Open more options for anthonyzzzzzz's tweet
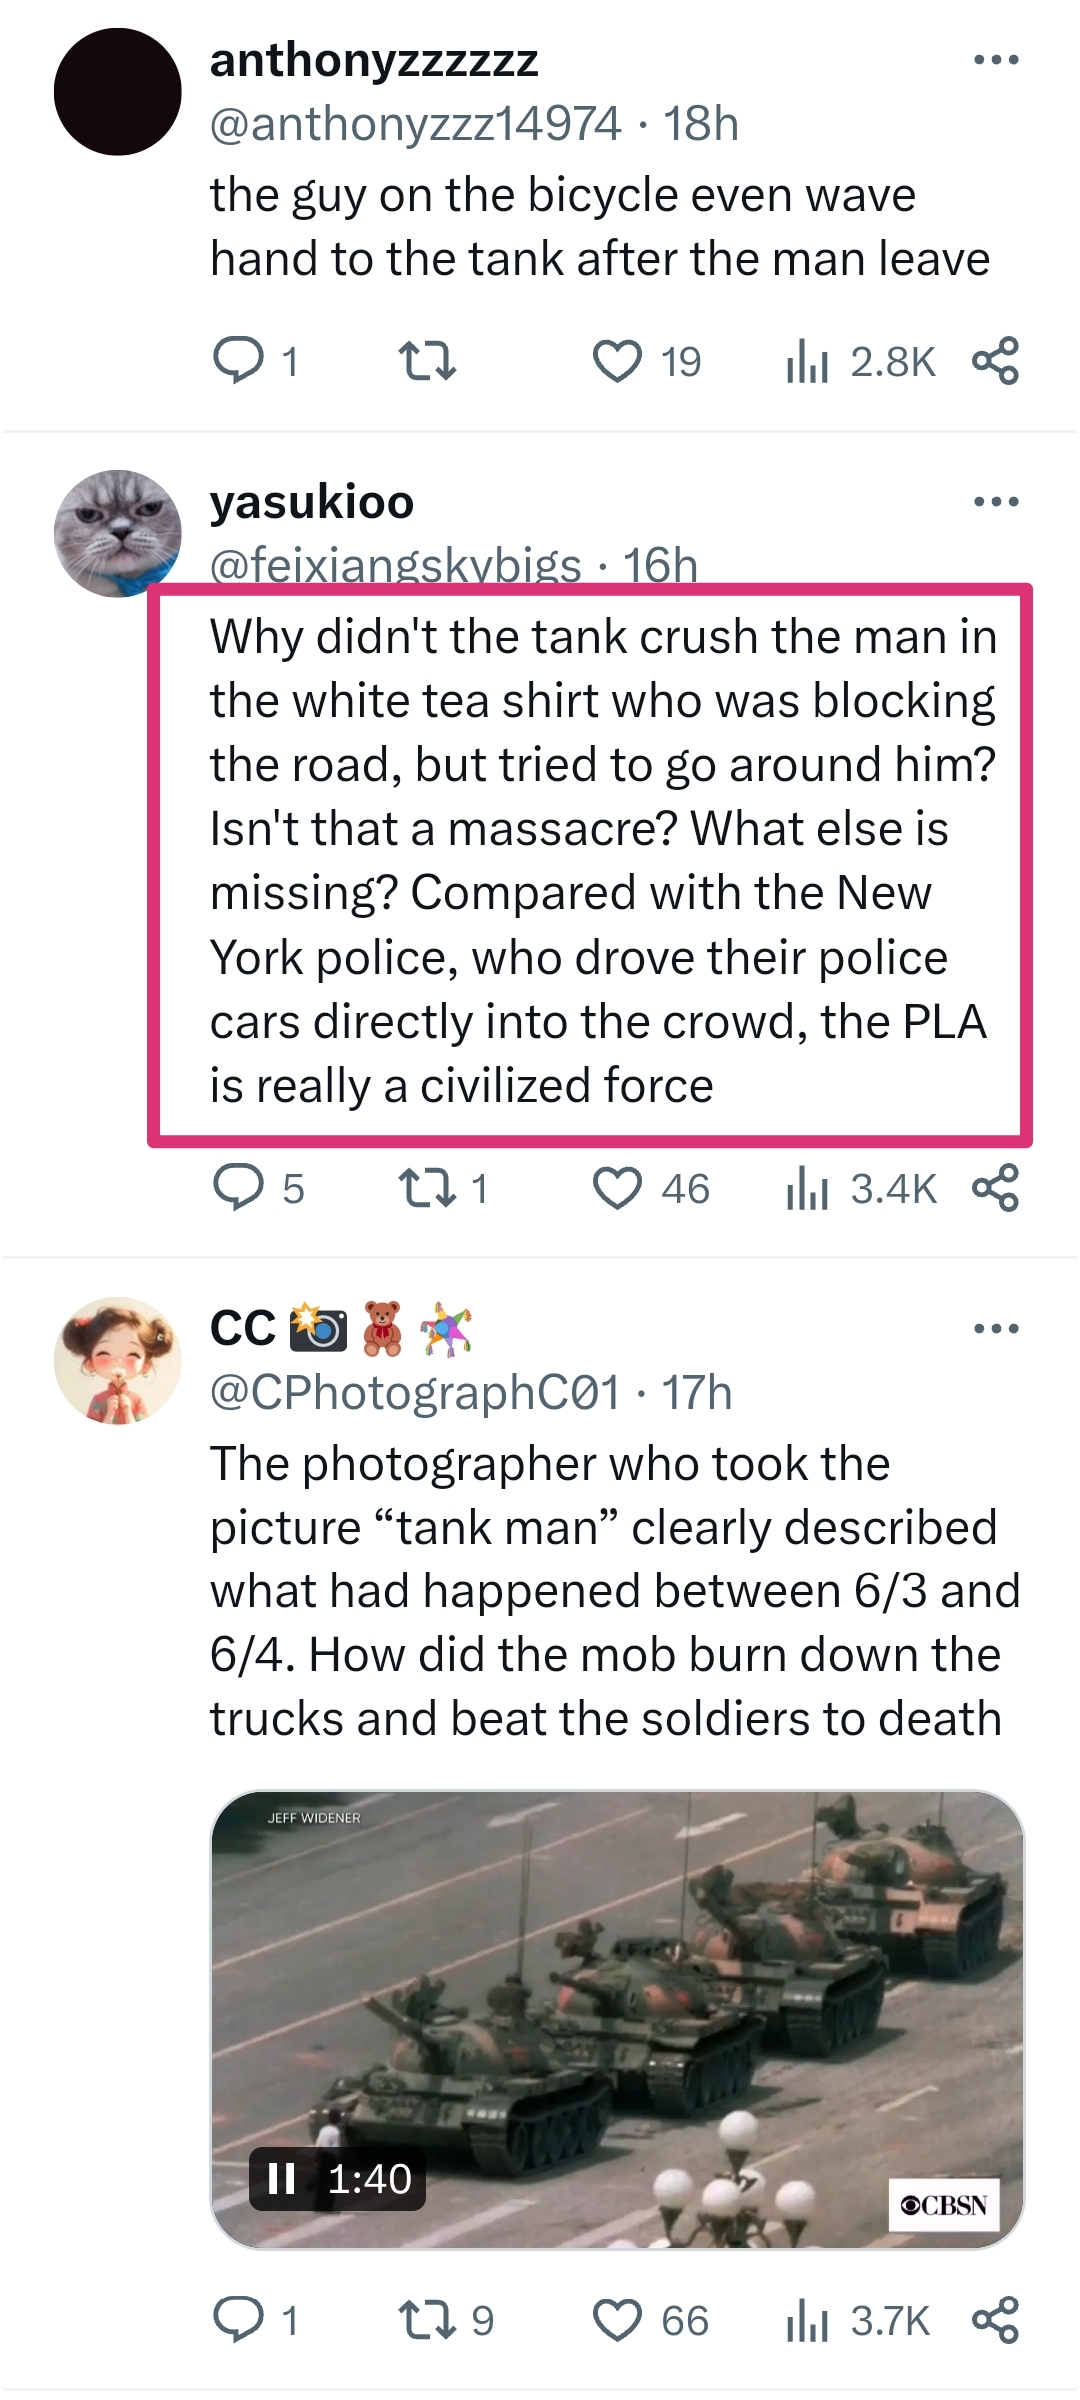This screenshot has width=1080, height=2400. pos(996,60)
